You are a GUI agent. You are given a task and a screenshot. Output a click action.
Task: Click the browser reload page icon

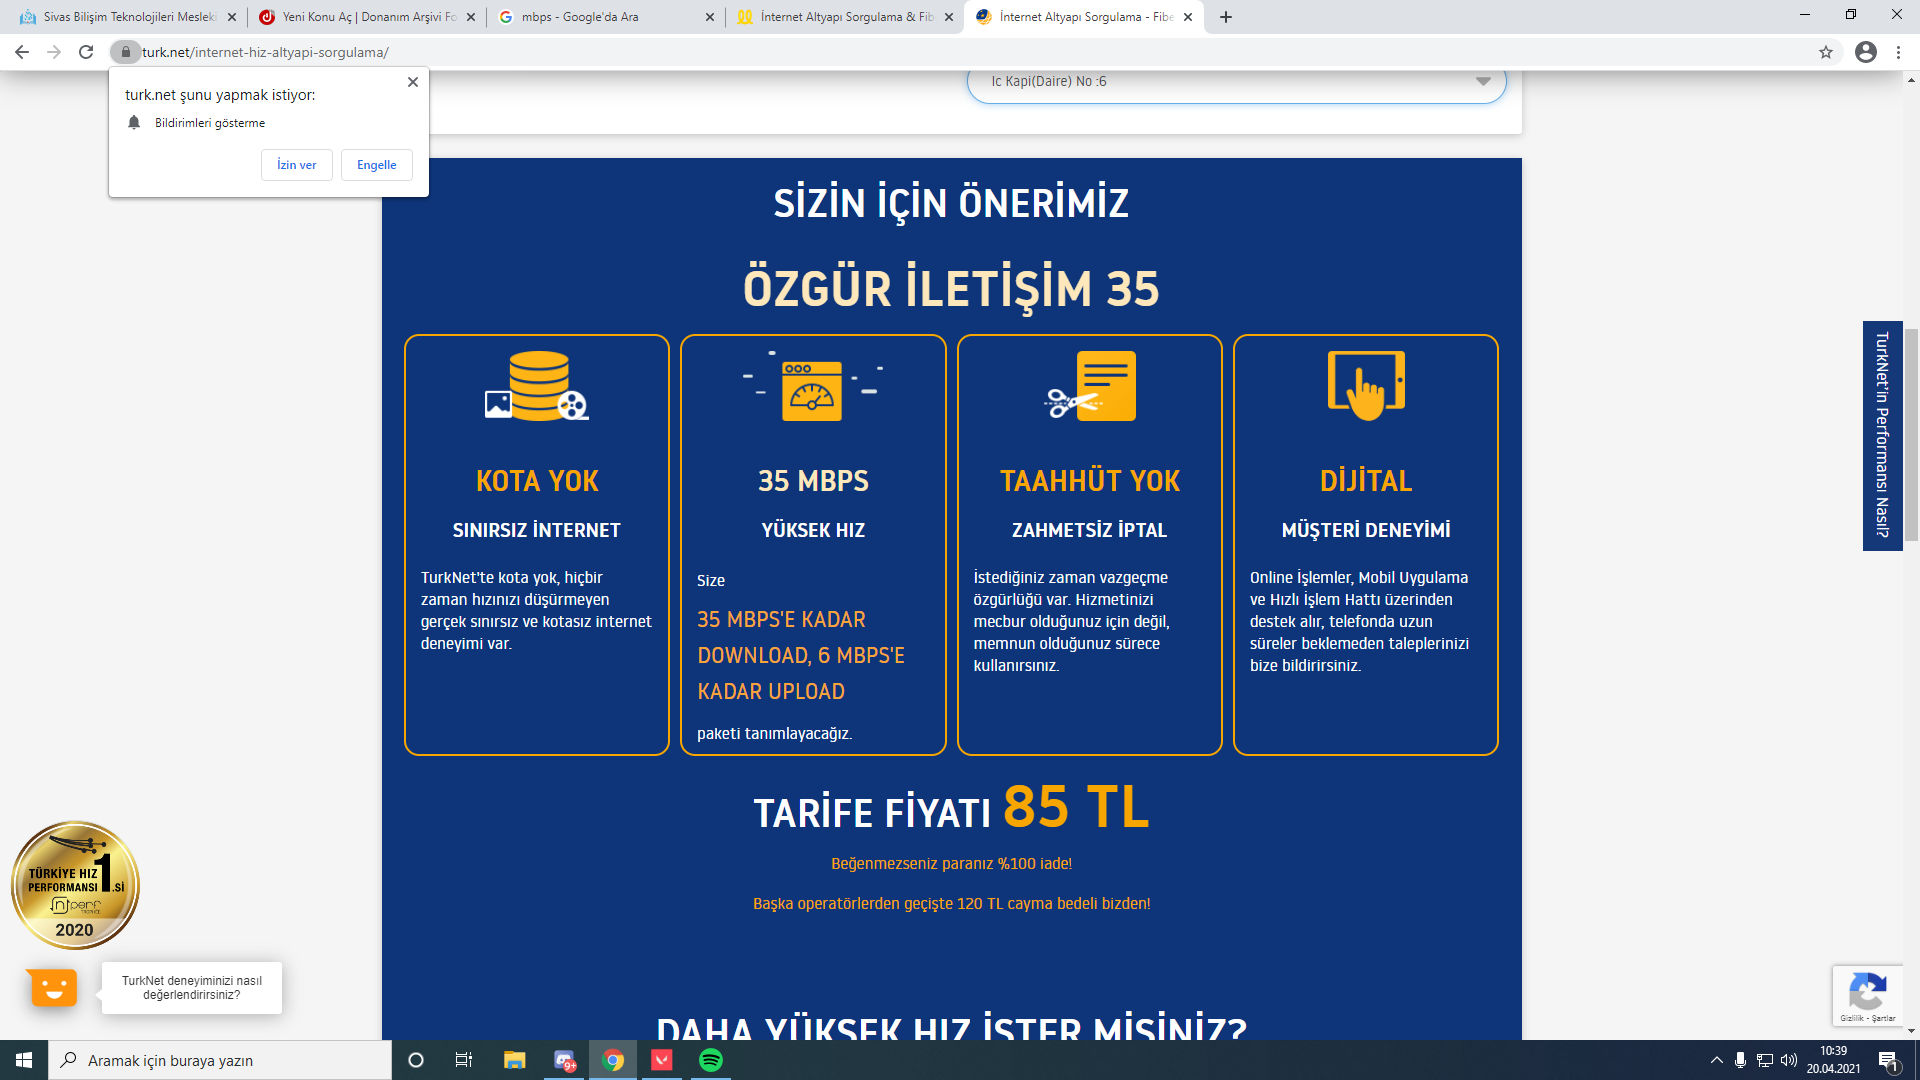click(86, 52)
